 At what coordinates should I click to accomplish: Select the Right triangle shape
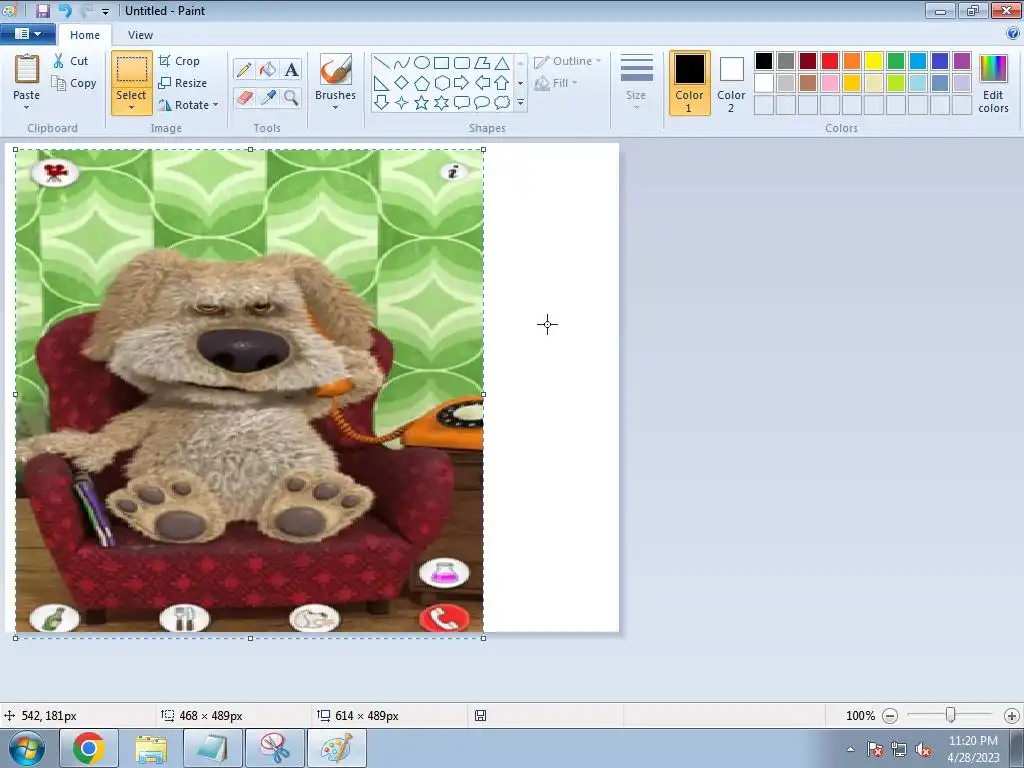coord(382,83)
